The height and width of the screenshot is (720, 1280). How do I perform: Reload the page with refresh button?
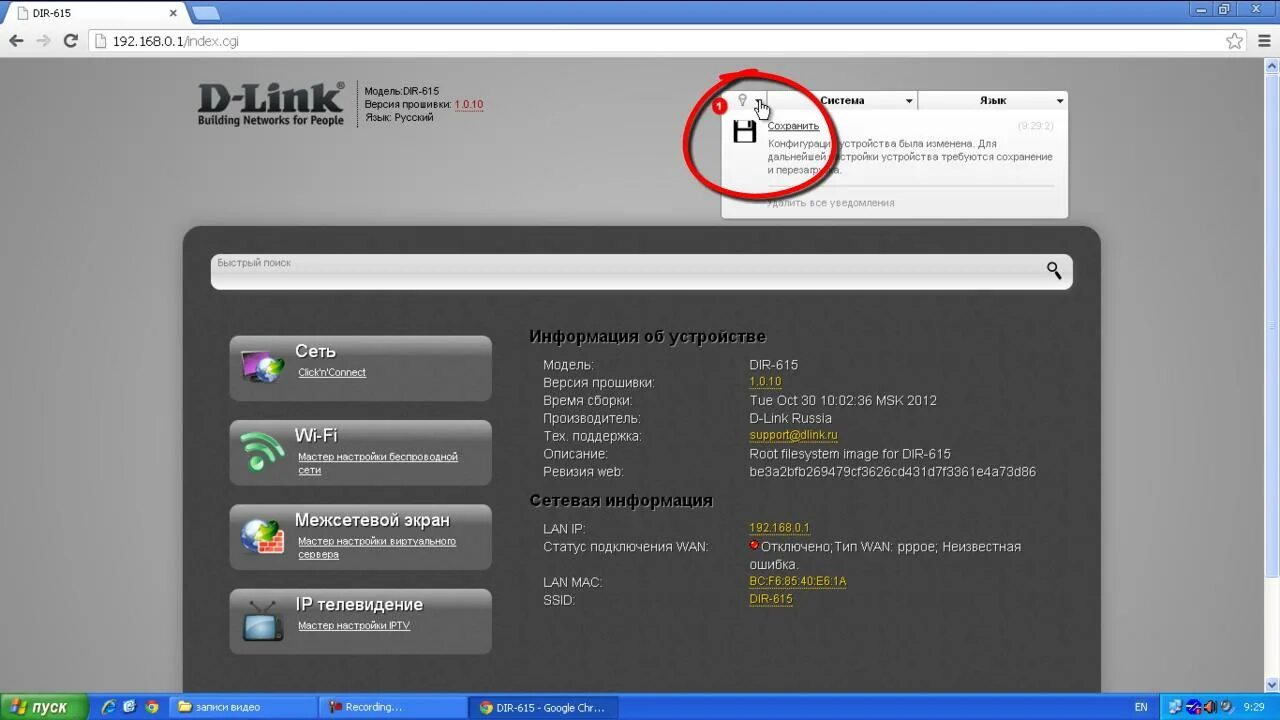tap(70, 41)
